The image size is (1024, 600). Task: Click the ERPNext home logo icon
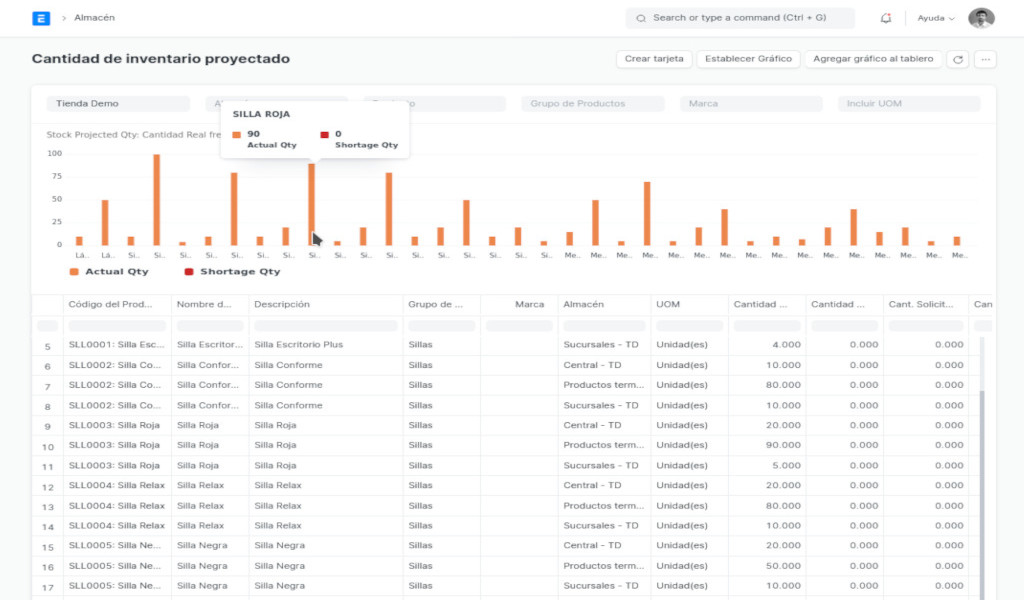click(41, 18)
